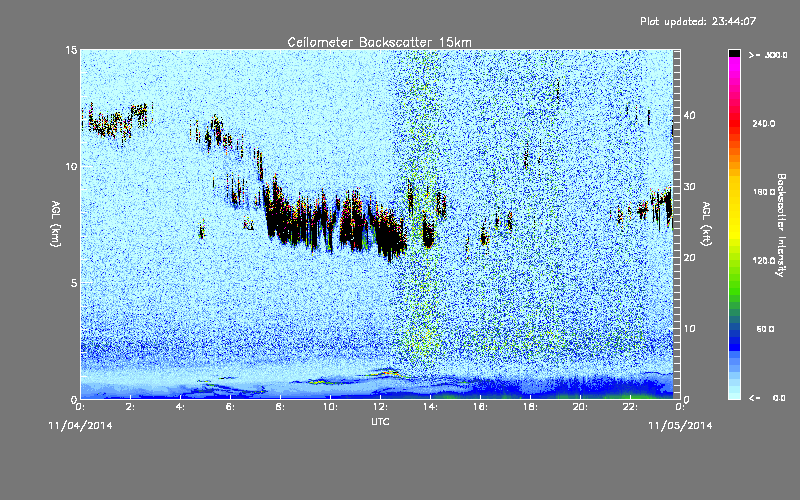Viewport: 800px width, 500px height.
Task: Click the "UTC" time axis label
Action: [x=380, y=421]
